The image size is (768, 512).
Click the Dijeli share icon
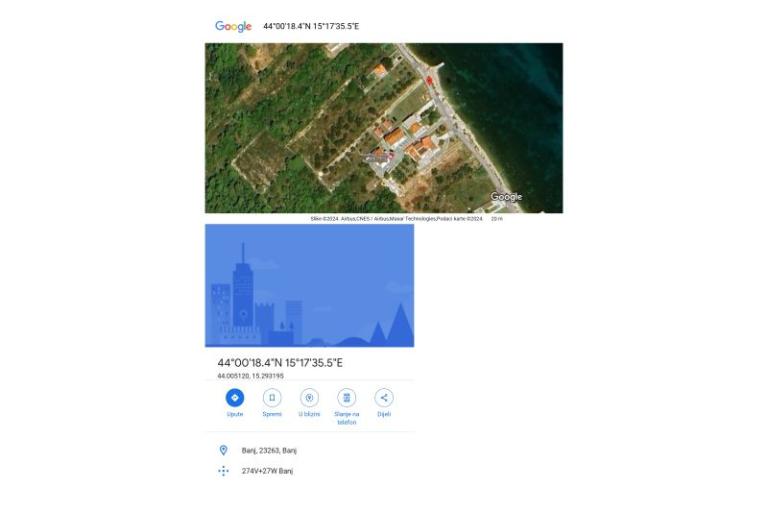[384, 397]
